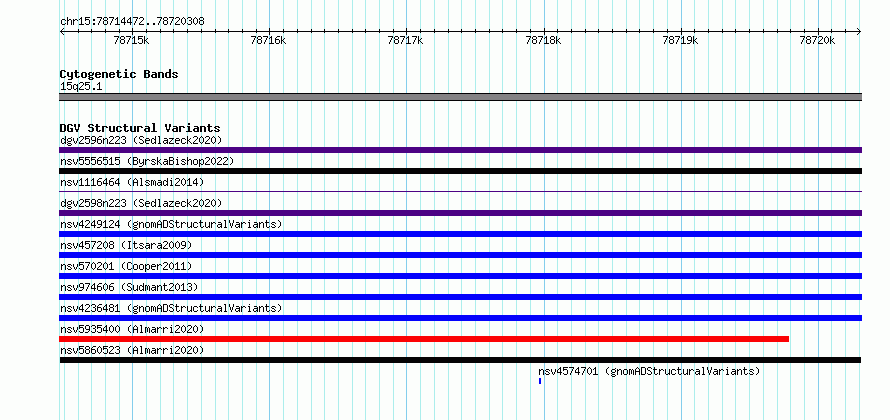Image resolution: width=890 pixels, height=420 pixels.
Task: Open the nsv974606 (Sudmant2013) variant label
Action: pyautogui.click(x=129, y=287)
